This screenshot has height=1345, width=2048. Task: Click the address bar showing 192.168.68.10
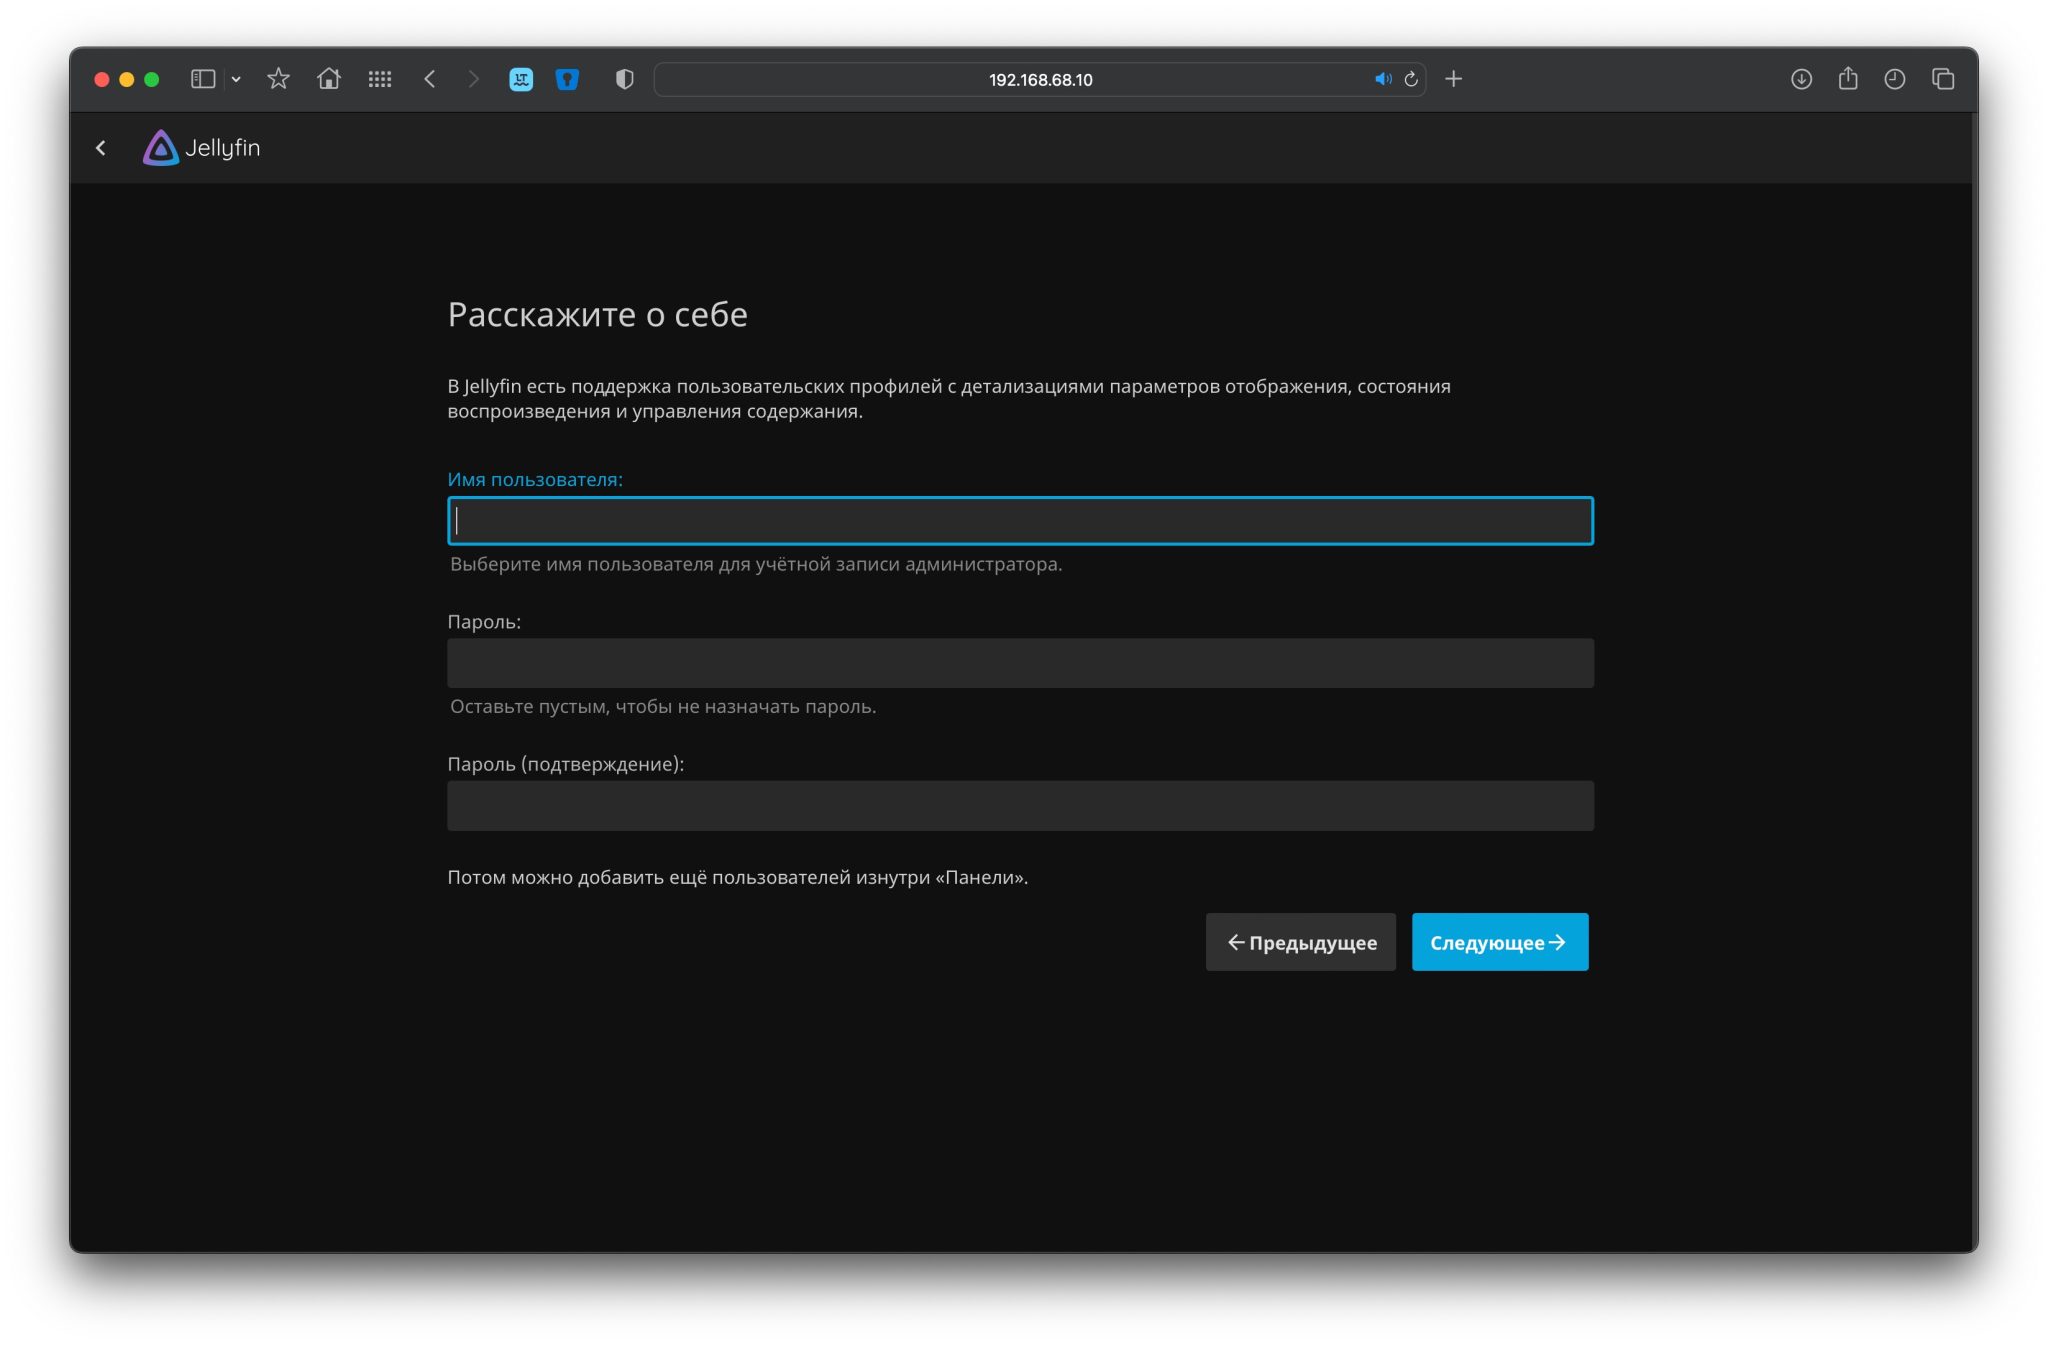pyautogui.click(x=1040, y=79)
